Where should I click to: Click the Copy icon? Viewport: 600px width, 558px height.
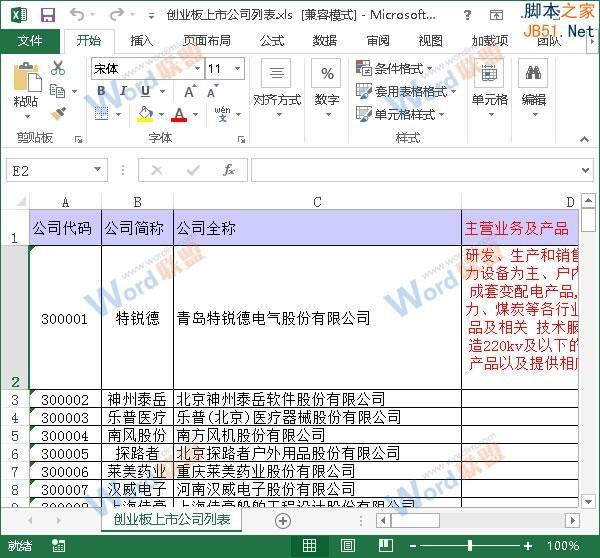(58, 91)
